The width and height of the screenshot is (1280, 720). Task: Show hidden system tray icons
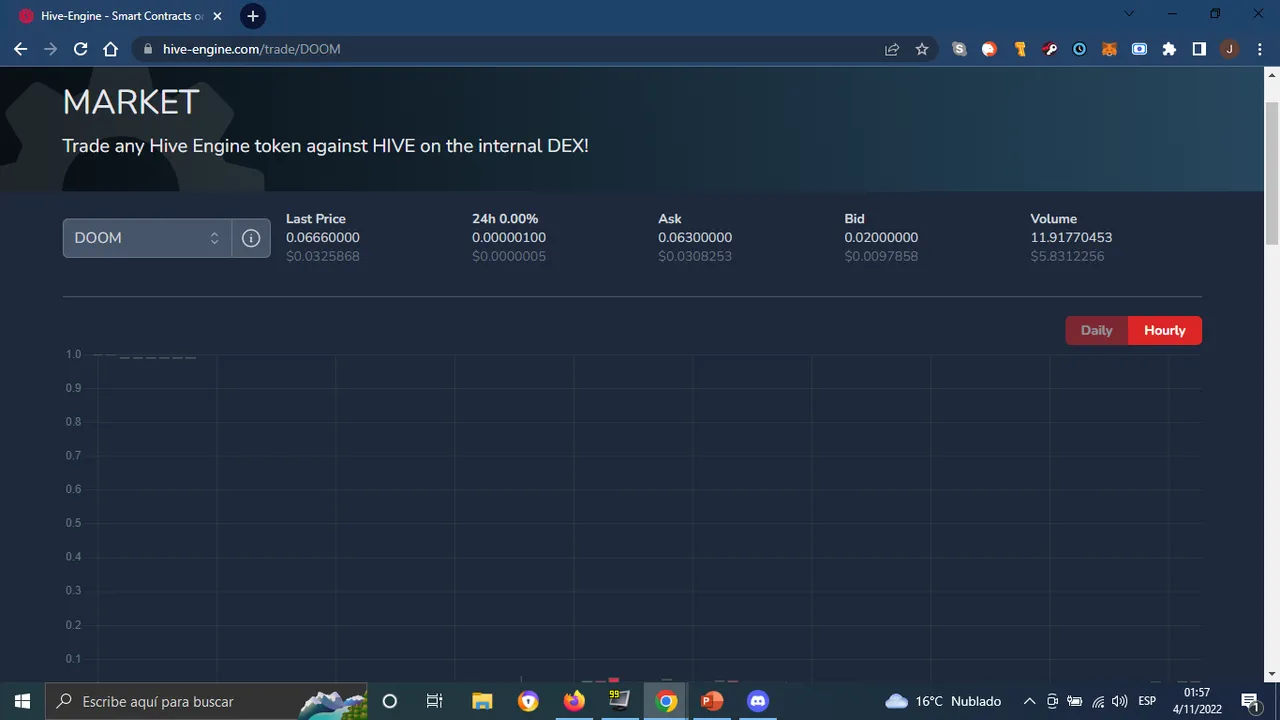tap(1029, 701)
